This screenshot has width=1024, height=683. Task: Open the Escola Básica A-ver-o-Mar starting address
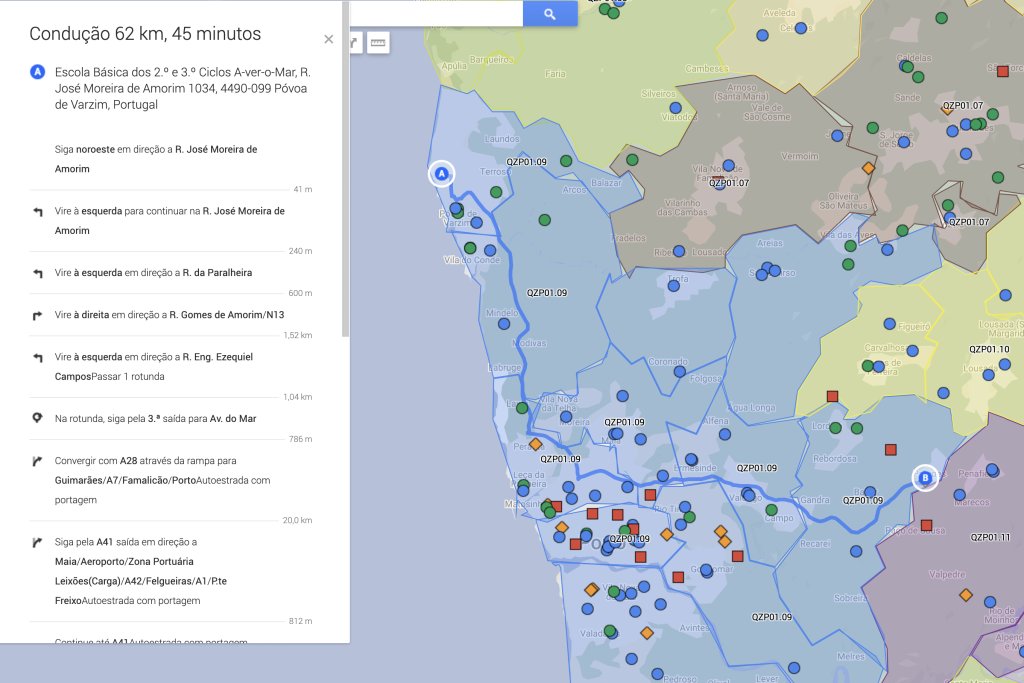[181, 88]
